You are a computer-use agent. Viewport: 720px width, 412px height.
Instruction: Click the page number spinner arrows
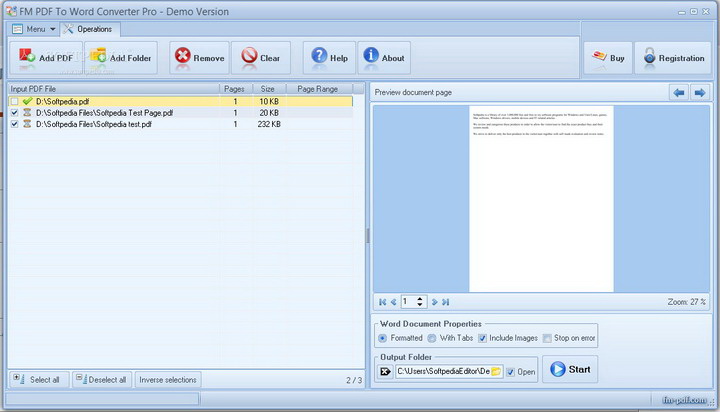coord(419,302)
